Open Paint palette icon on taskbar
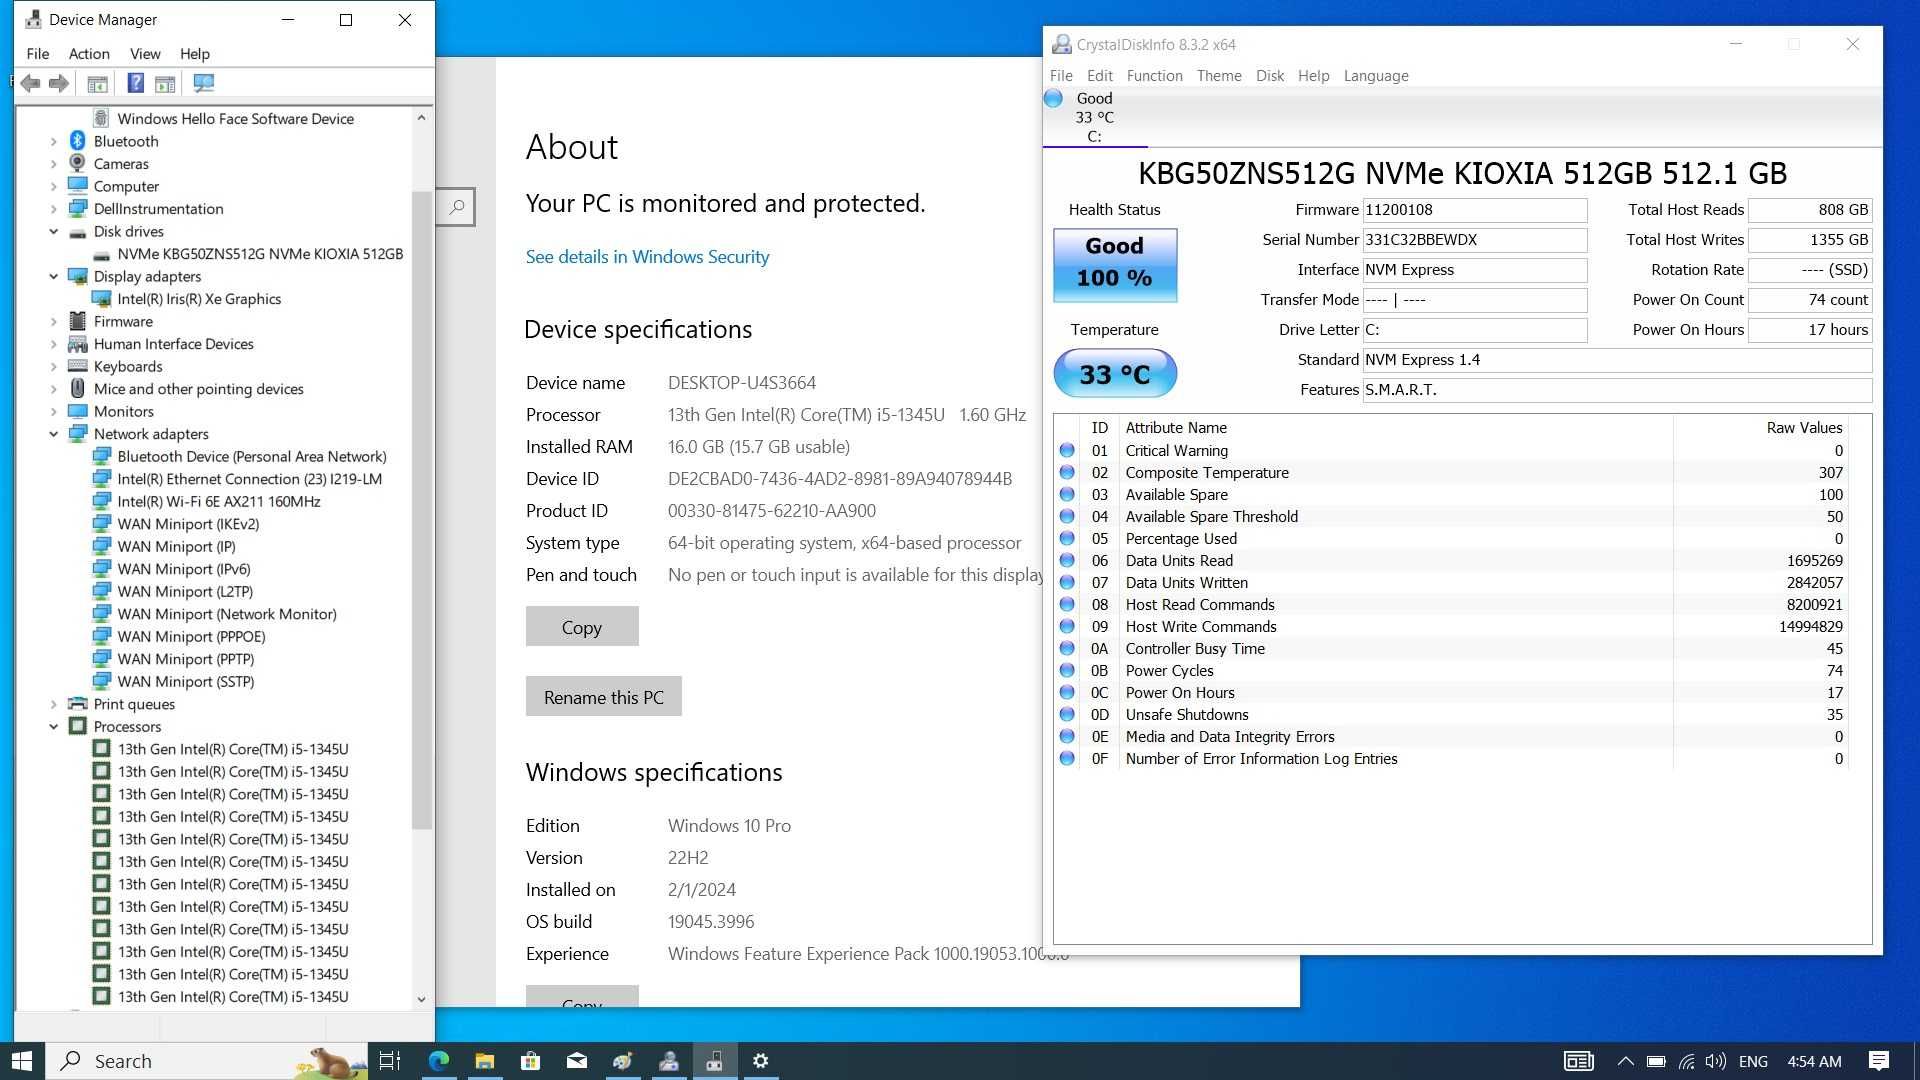 [x=622, y=1061]
